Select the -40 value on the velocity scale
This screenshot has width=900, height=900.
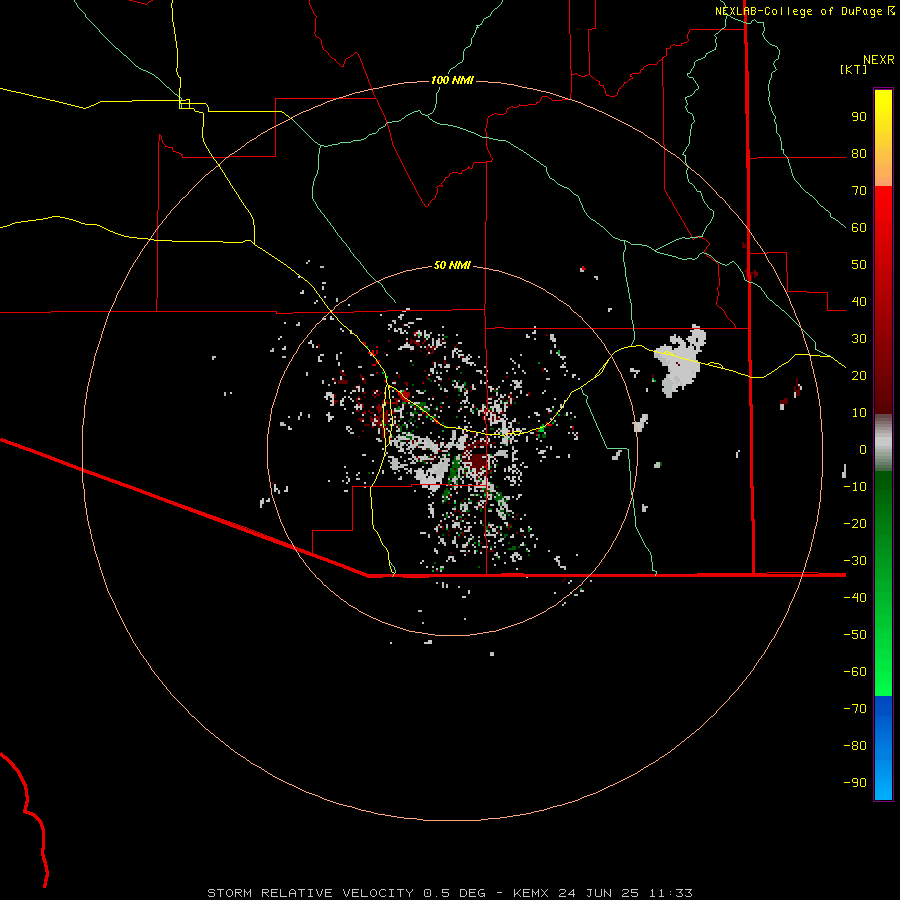tap(855, 598)
